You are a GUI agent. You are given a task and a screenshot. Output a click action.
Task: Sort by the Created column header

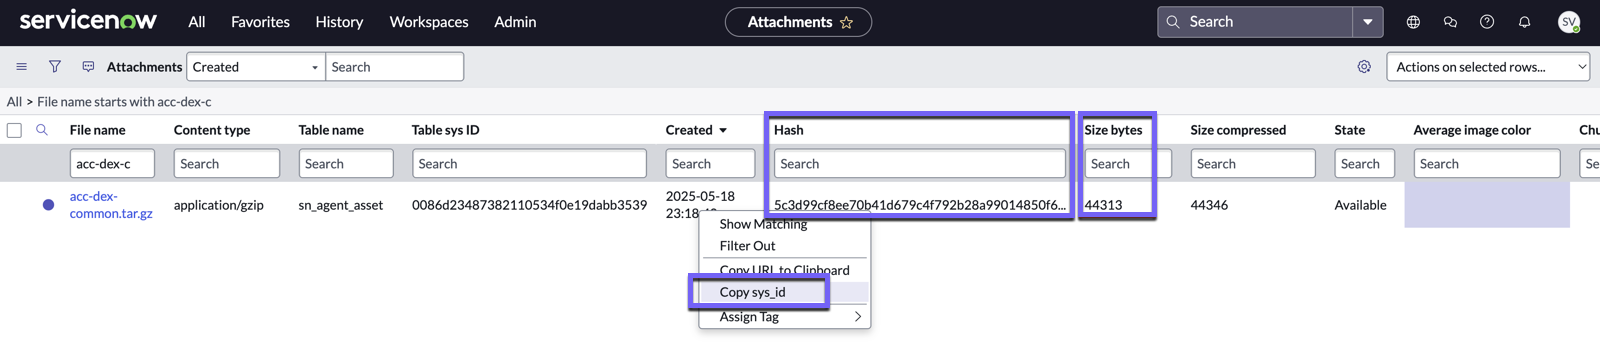[x=689, y=130]
